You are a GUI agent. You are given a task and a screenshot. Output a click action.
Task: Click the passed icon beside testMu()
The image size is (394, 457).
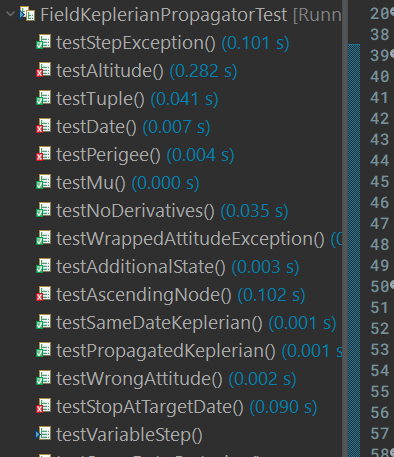coord(44,182)
